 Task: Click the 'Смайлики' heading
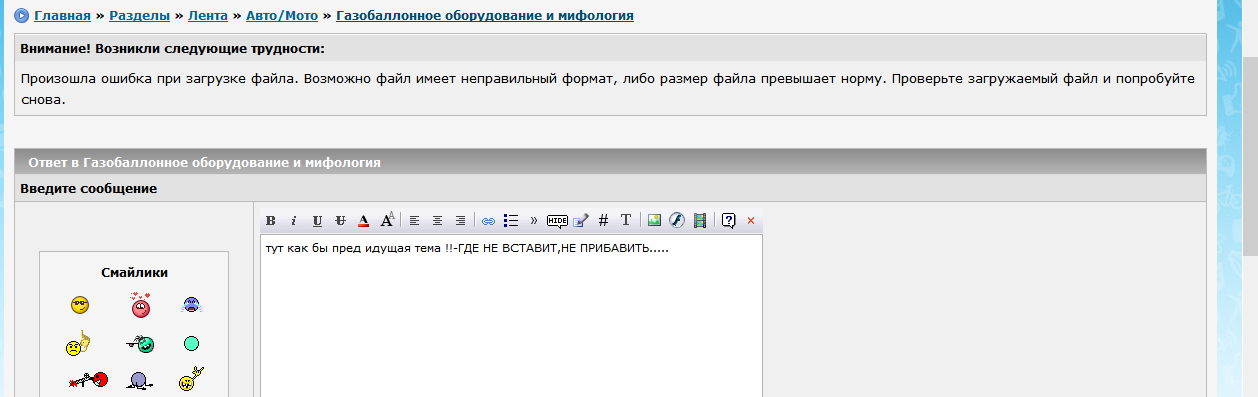[134, 272]
